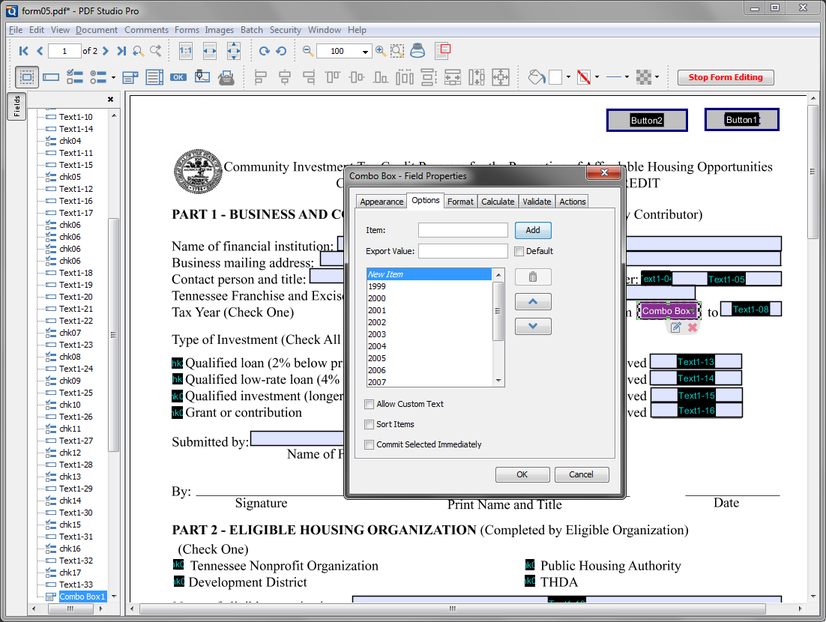Click the paint bucket fill icon
The image size is (826, 622).
tap(536, 77)
